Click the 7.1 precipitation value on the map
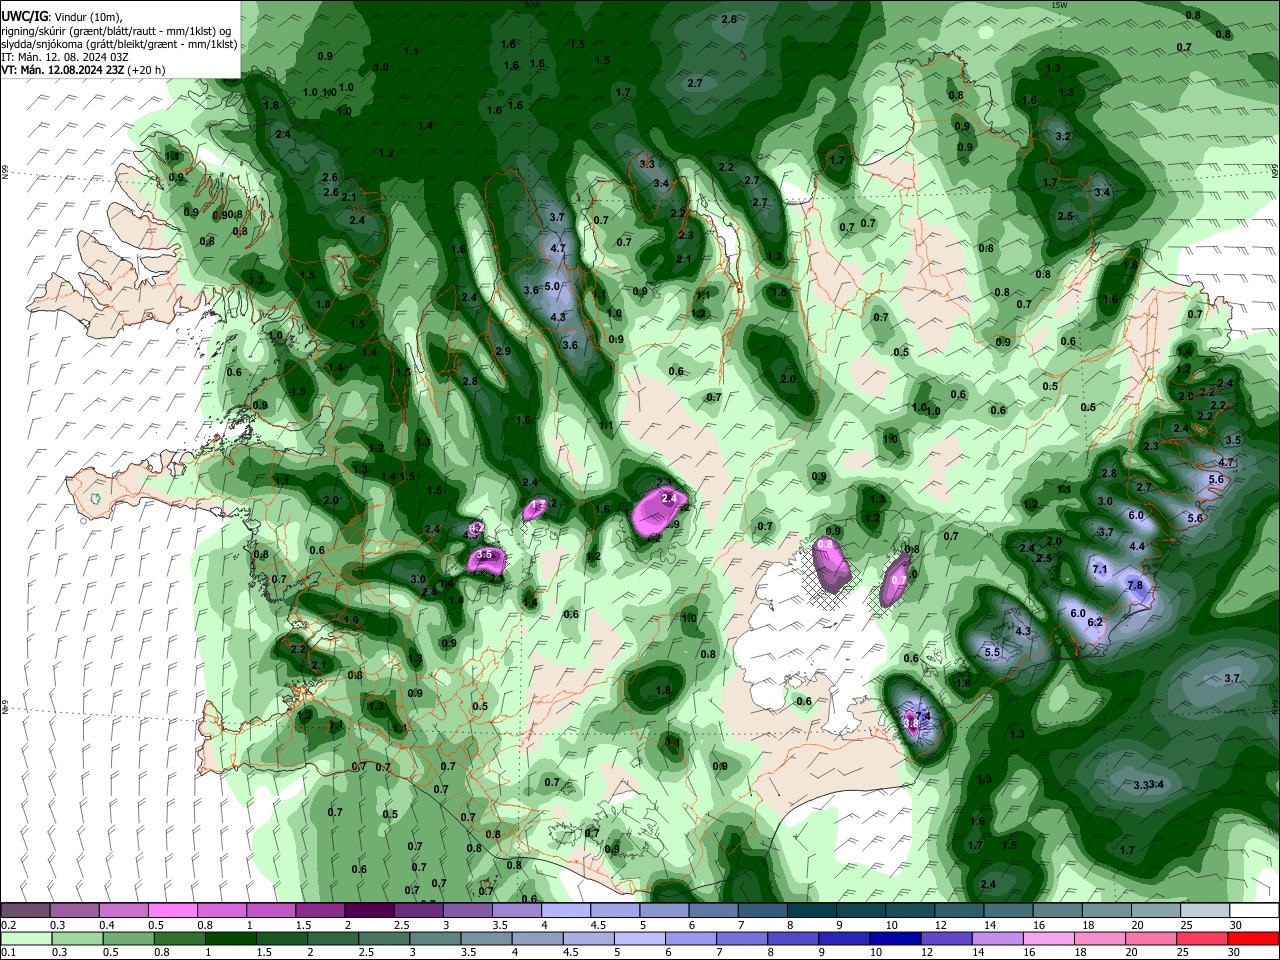Image resolution: width=1280 pixels, height=960 pixels. [1100, 569]
